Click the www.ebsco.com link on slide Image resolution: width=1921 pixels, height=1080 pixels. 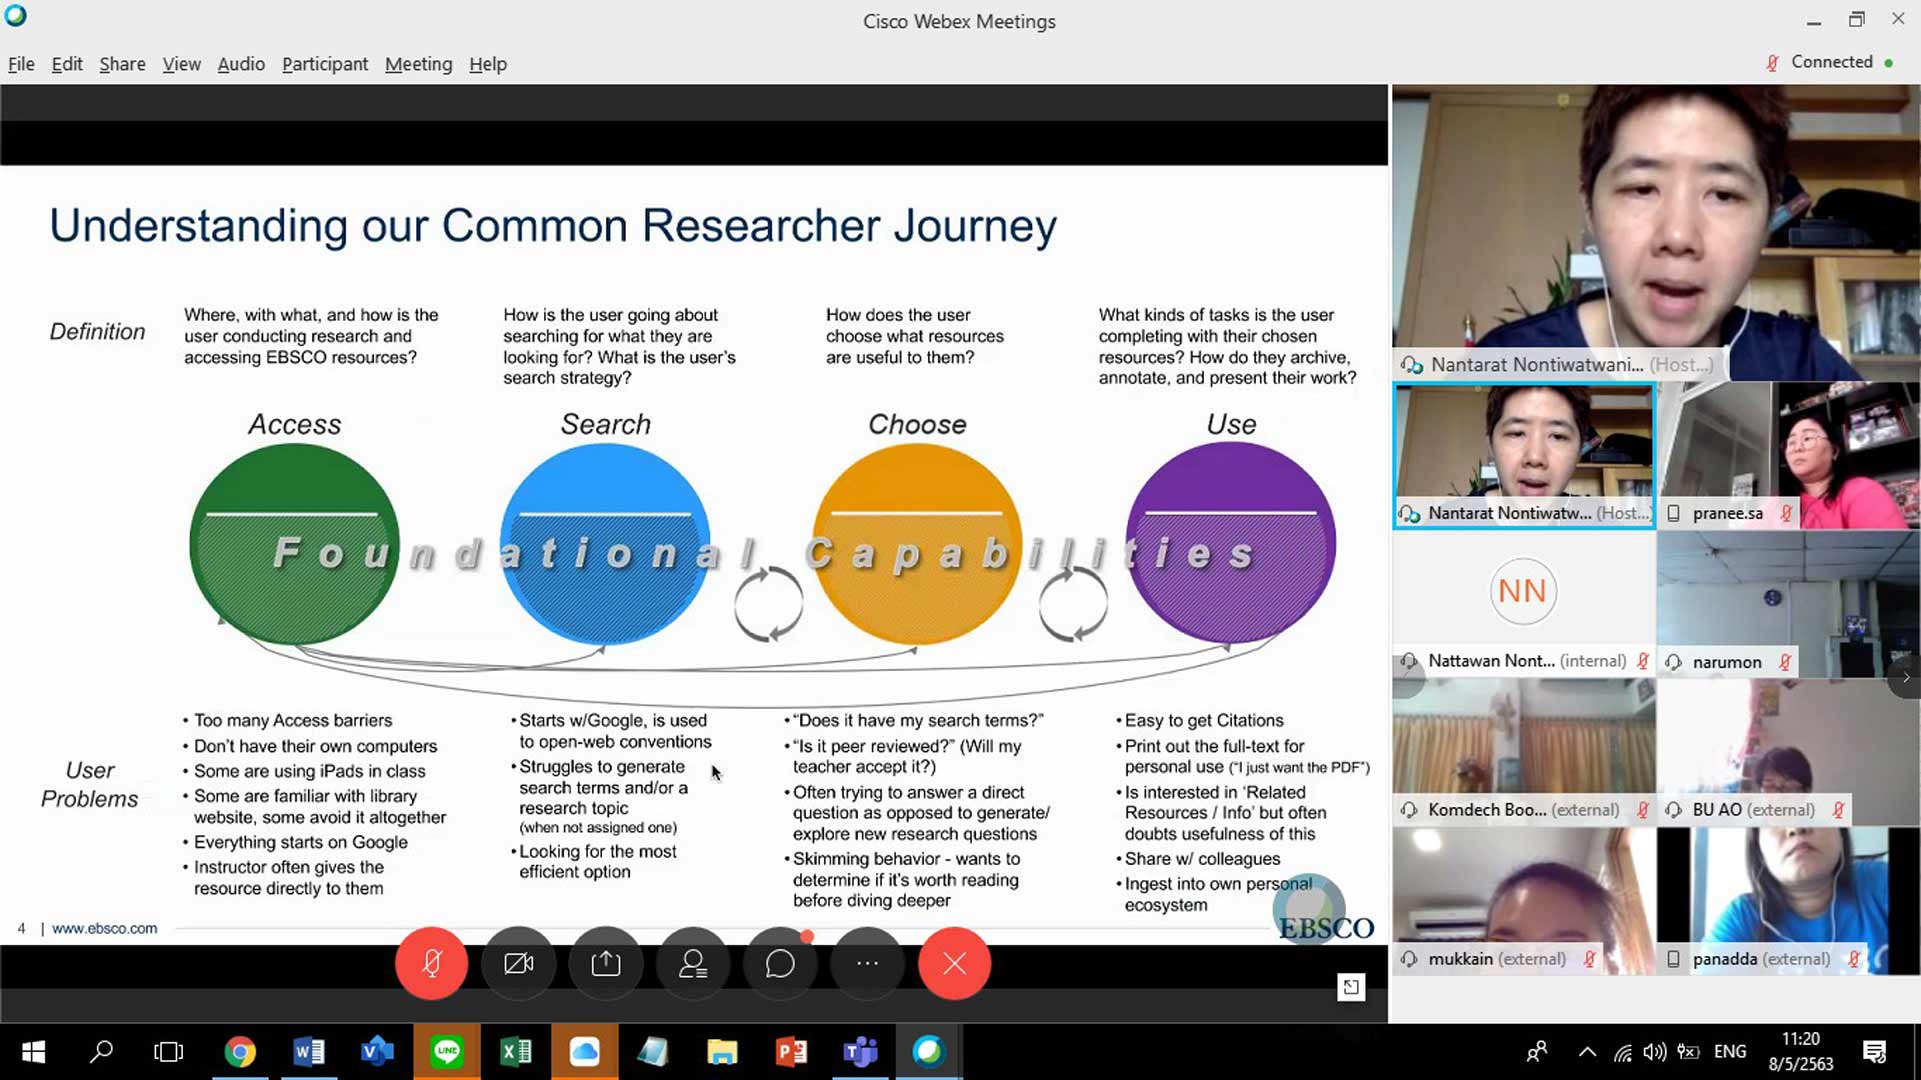pyautogui.click(x=104, y=928)
